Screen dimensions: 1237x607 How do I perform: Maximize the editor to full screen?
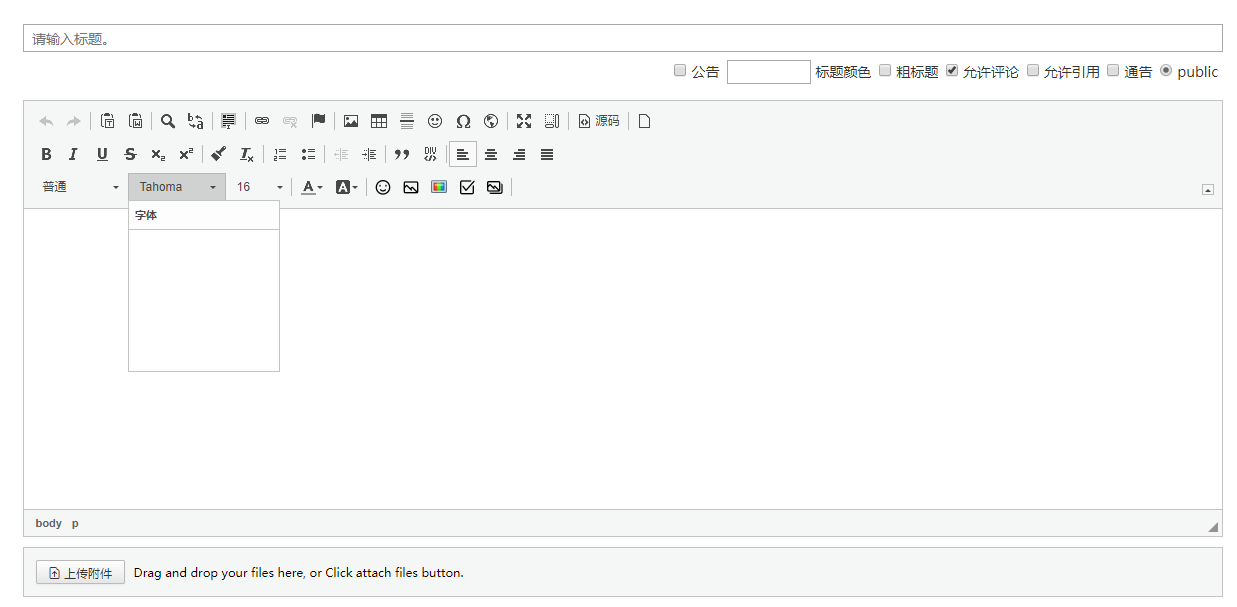[523, 121]
